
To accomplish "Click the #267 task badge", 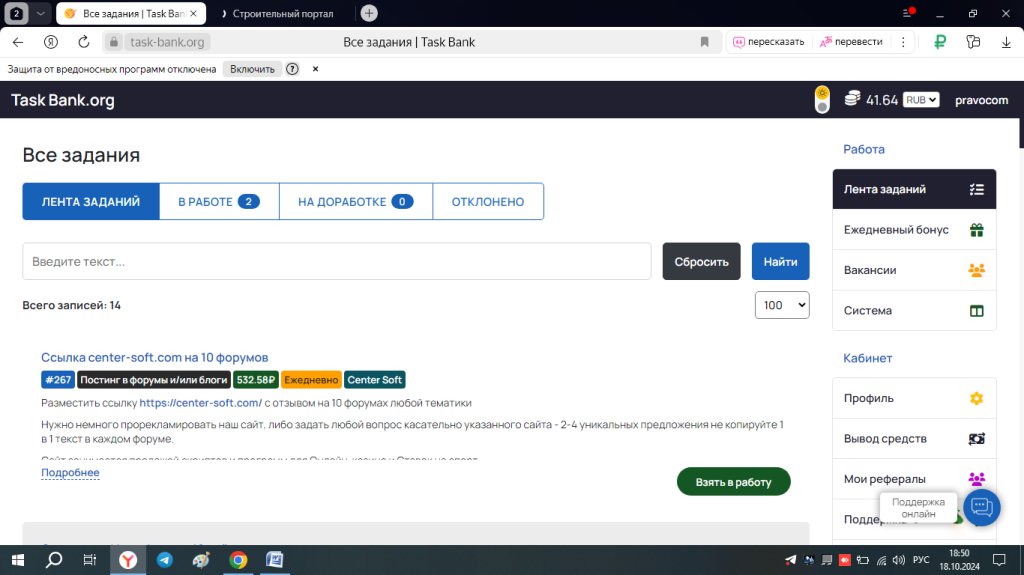I will 57,380.
